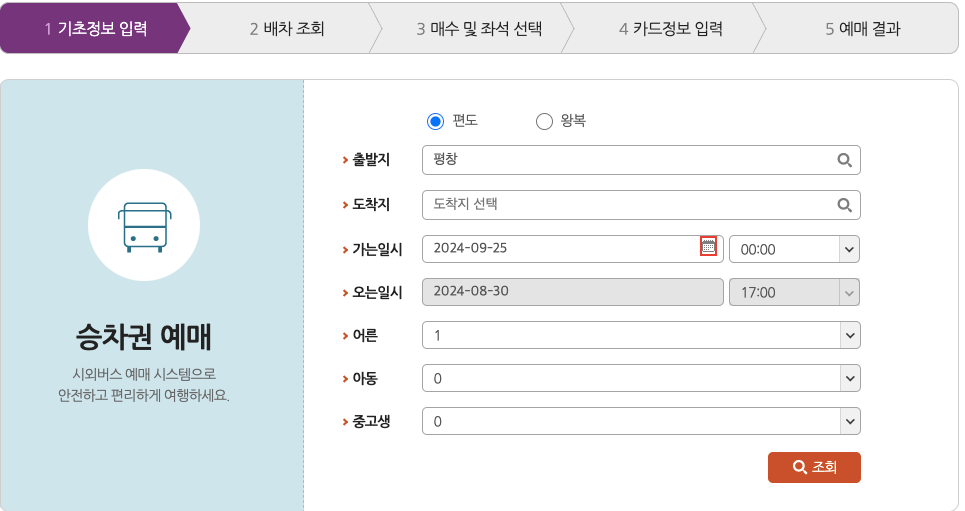This screenshot has height=511, width=965.
Task: Click the 오는일시 label
Action: pyautogui.click(x=377, y=292)
